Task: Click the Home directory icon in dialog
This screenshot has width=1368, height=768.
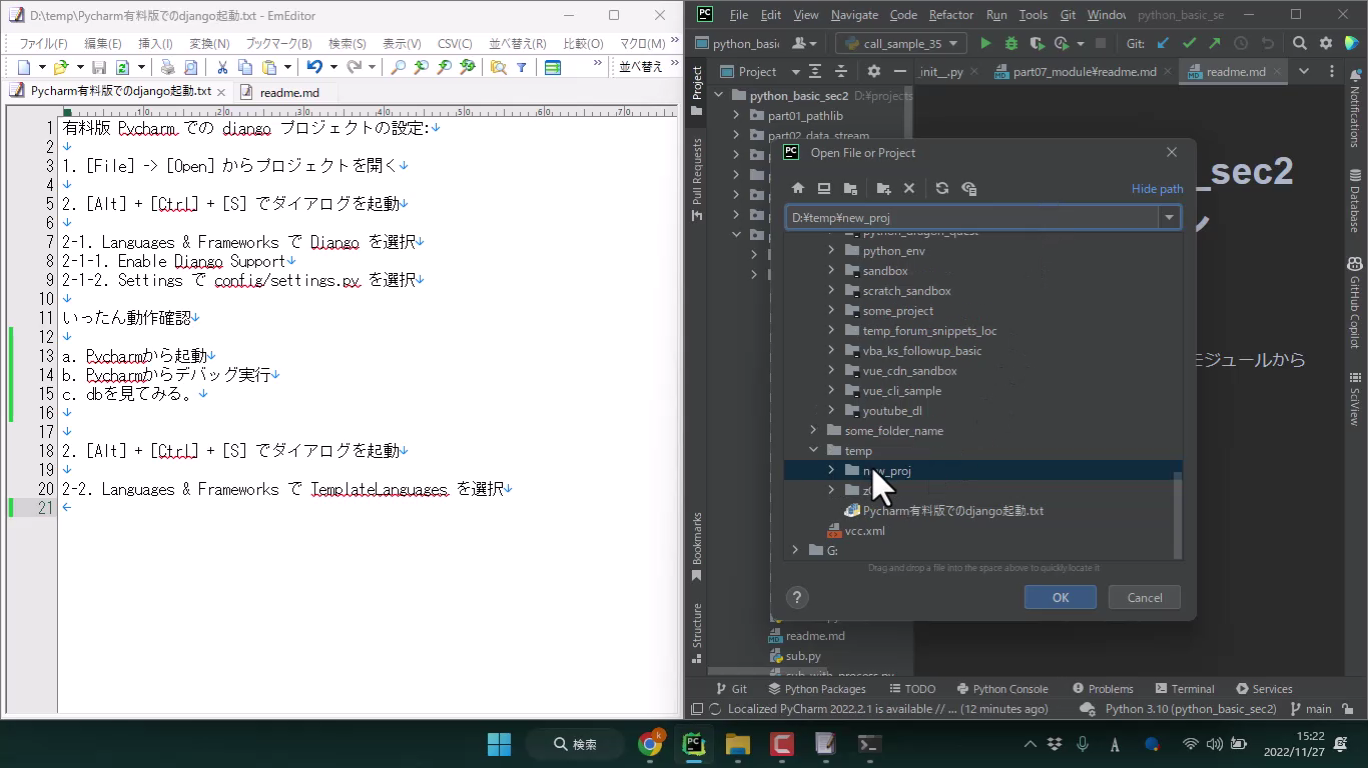Action: point(798,188)
